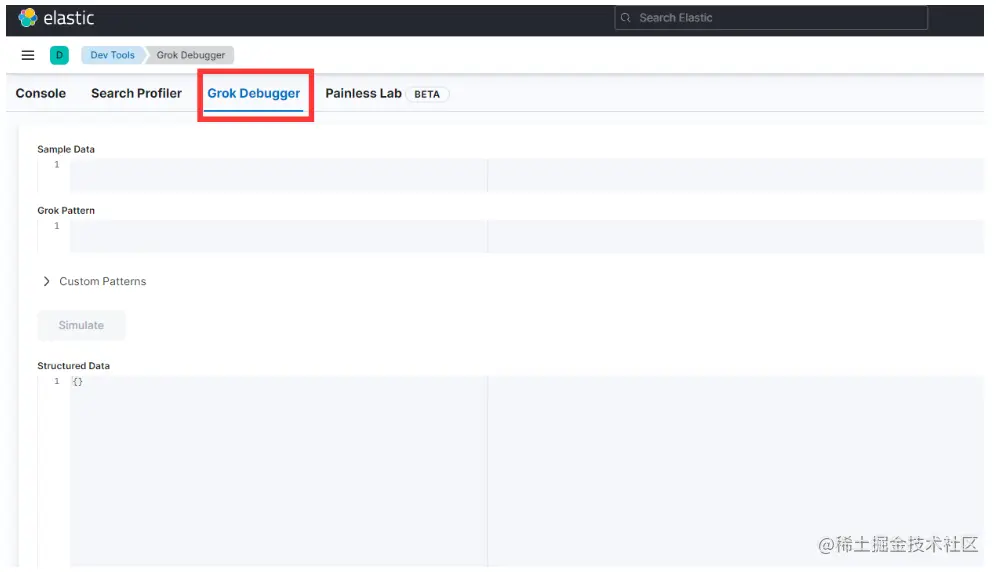Viewport: 996px width, 572px height.
Task: Open the green D space avatar
Action: tap(59, 55)
